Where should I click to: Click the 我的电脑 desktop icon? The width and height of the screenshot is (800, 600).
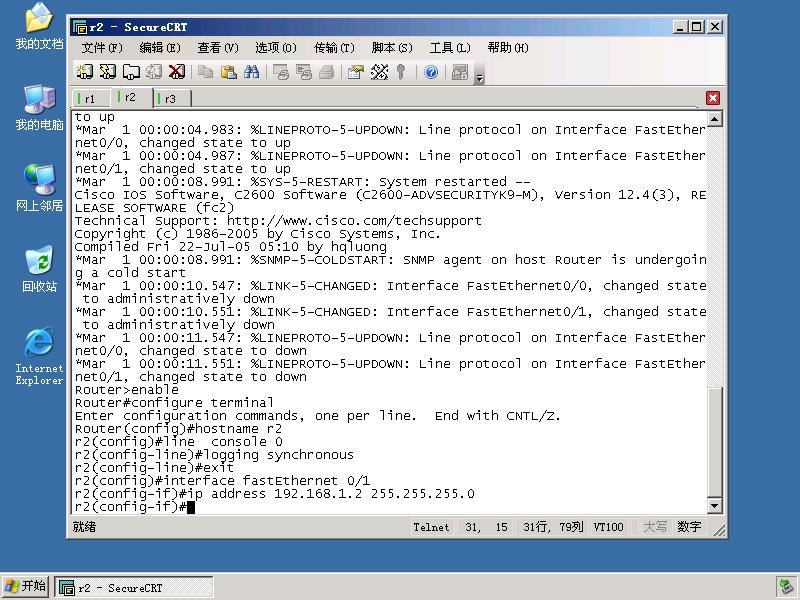coord(39,108)
